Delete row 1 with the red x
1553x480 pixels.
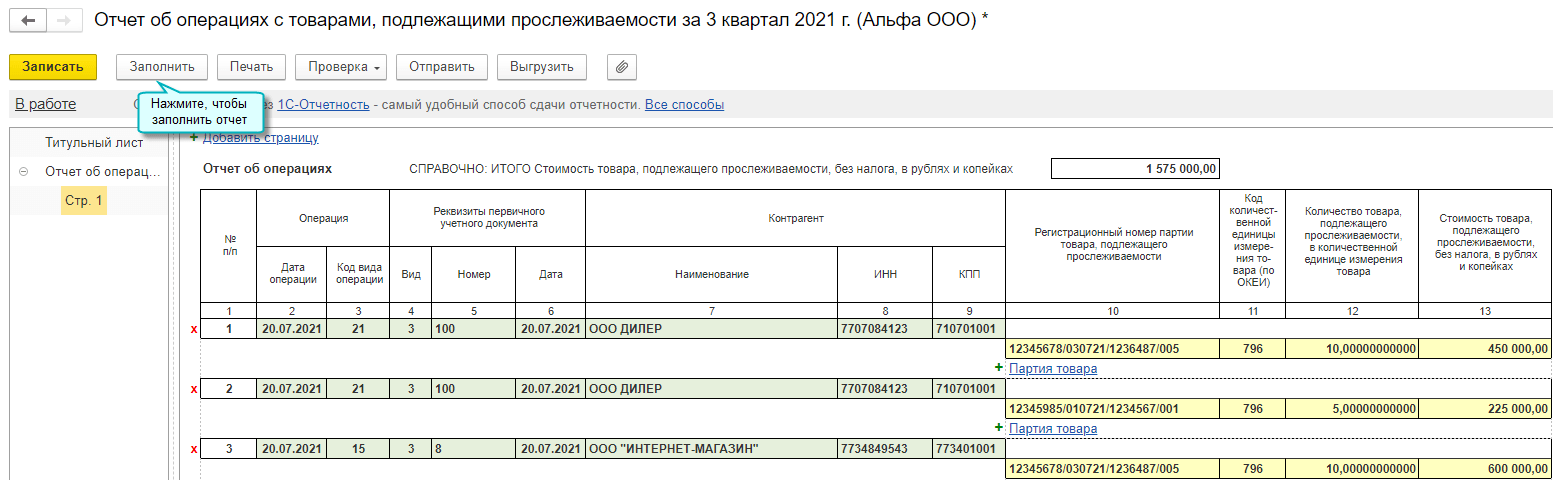194,329
